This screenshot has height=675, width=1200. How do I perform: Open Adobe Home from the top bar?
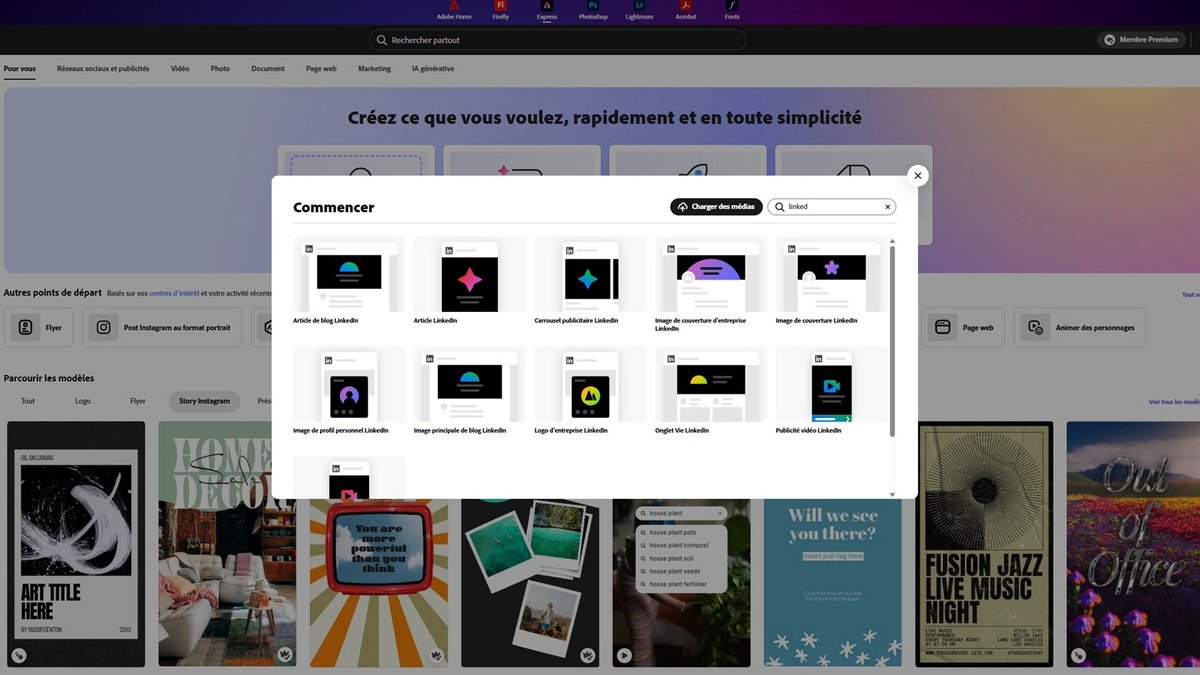pos(454,10)
